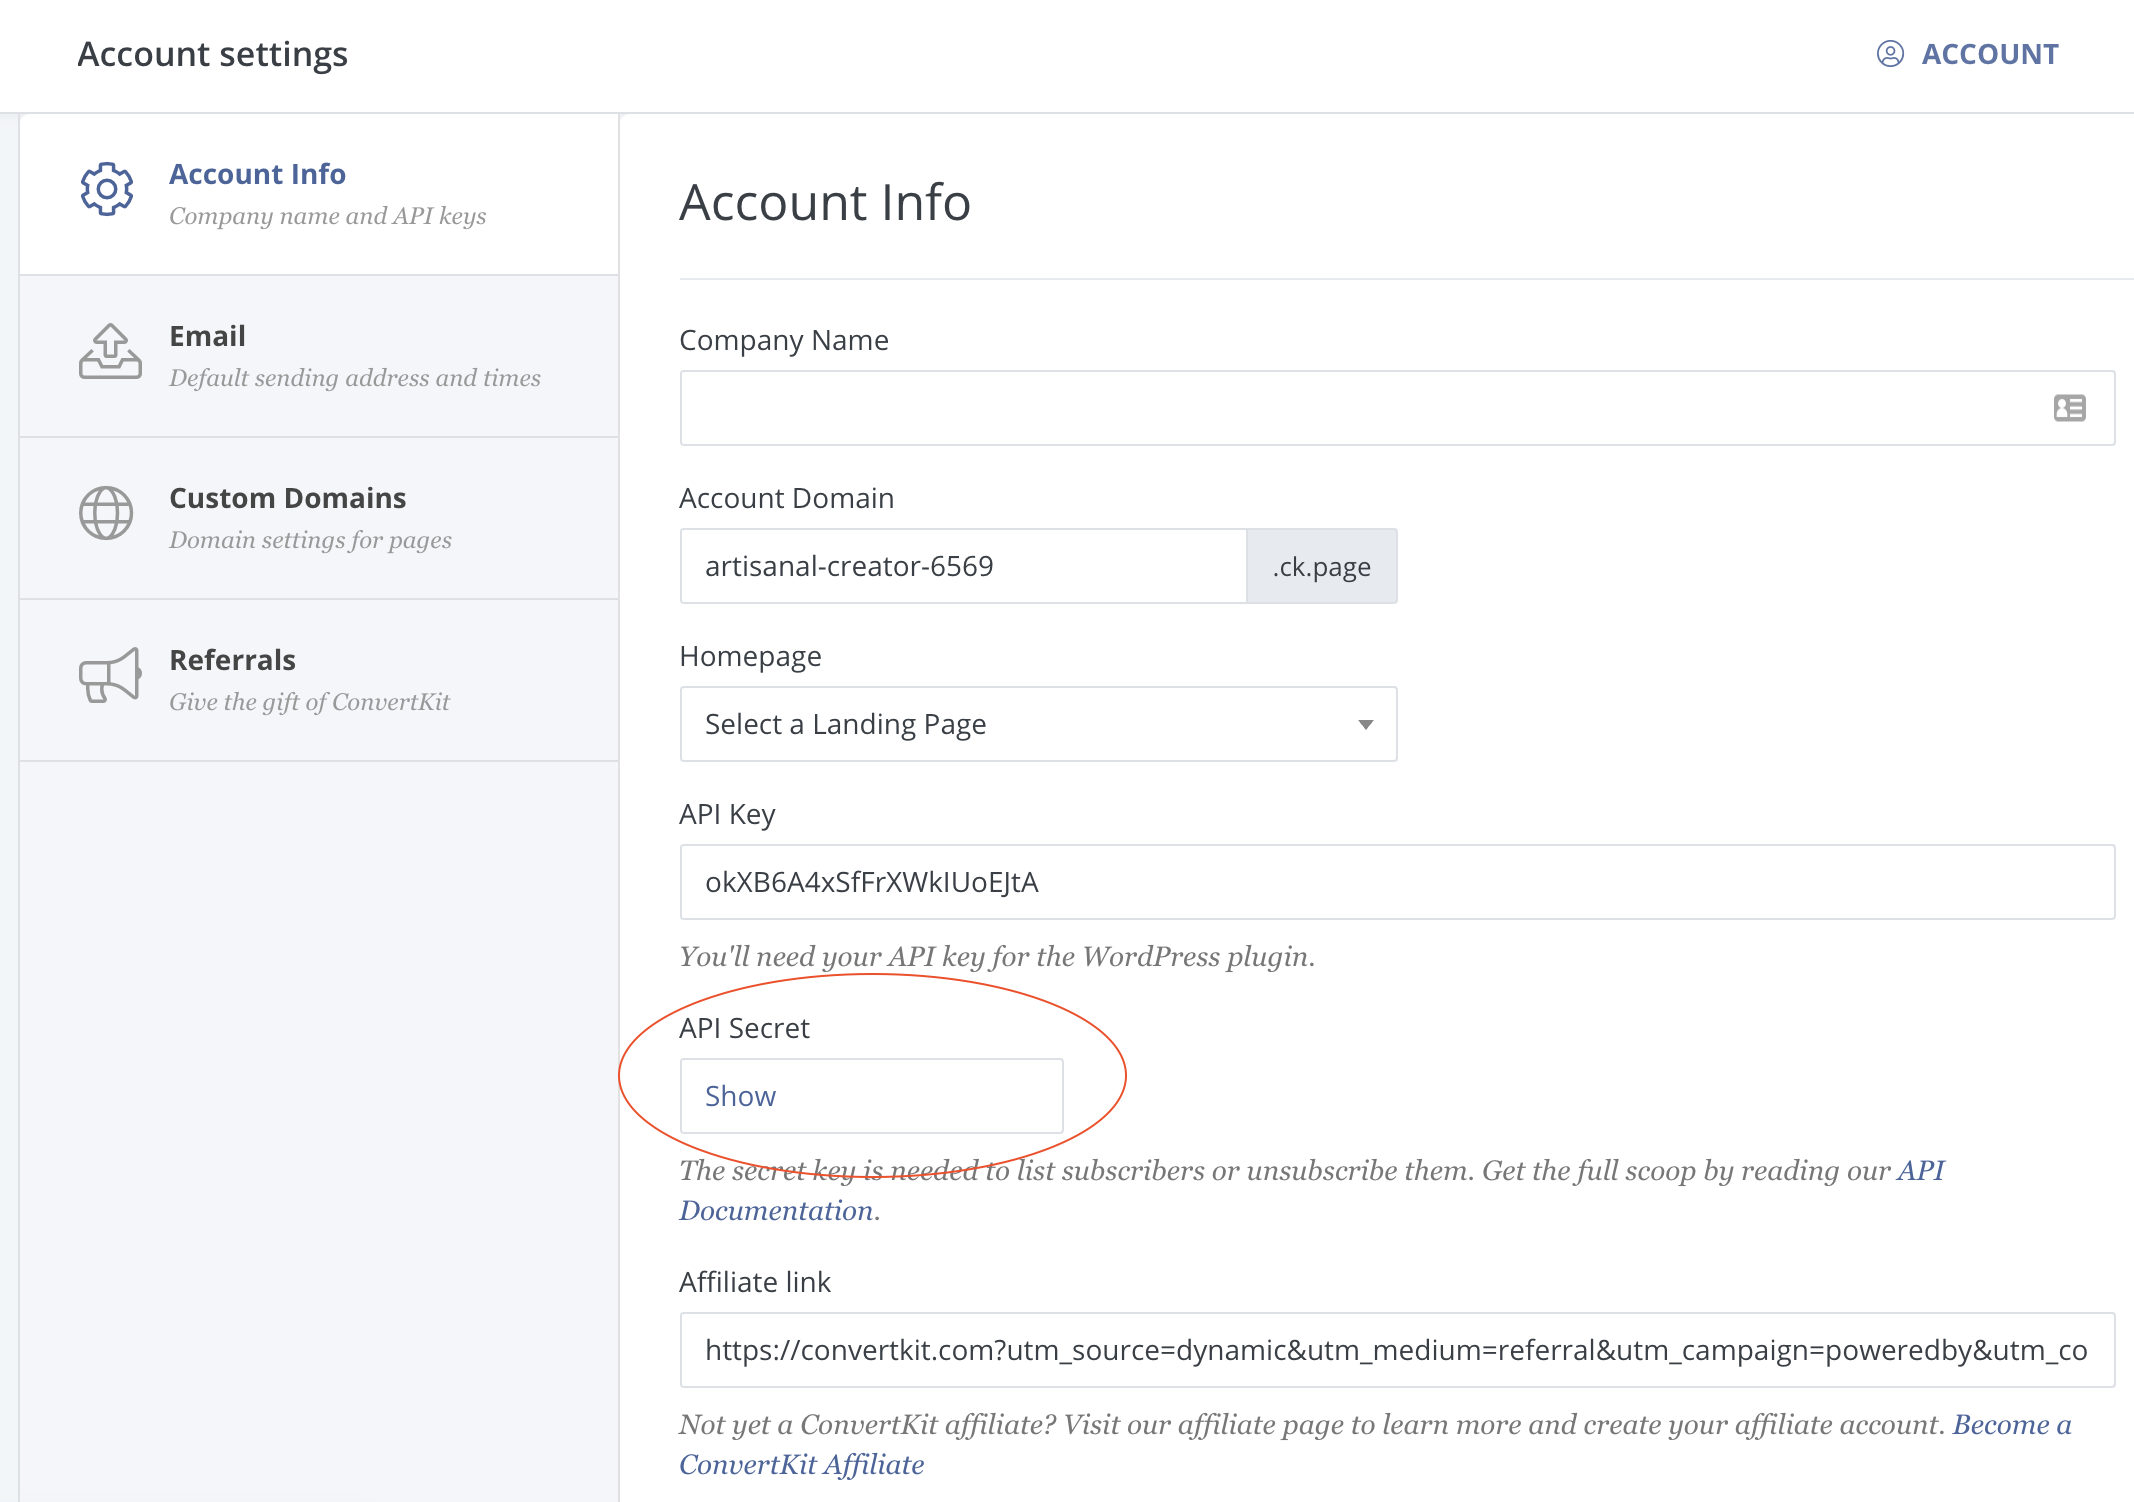2134x1502 pixels.
Task: Click into the Company Name input field
Action: [x=1397, y=408]
